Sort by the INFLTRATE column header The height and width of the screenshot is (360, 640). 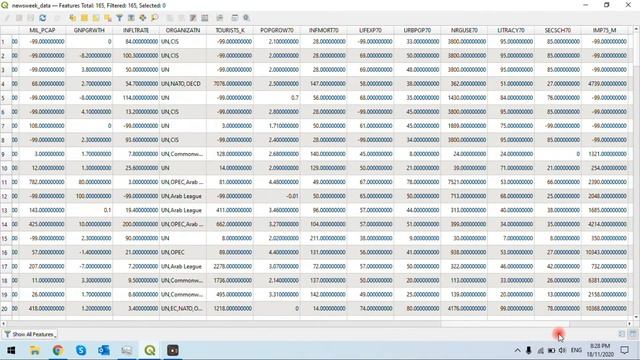[136, 30]
